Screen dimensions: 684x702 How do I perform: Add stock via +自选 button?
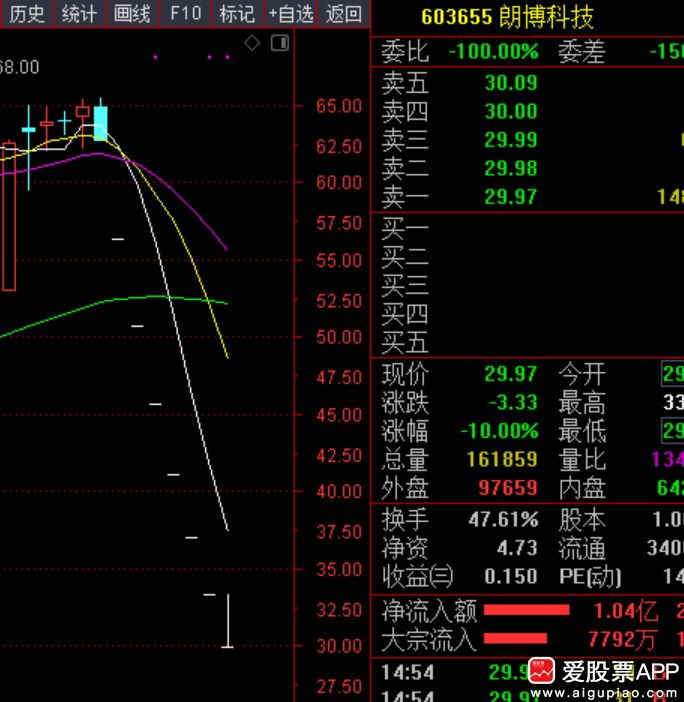[291, 14]
